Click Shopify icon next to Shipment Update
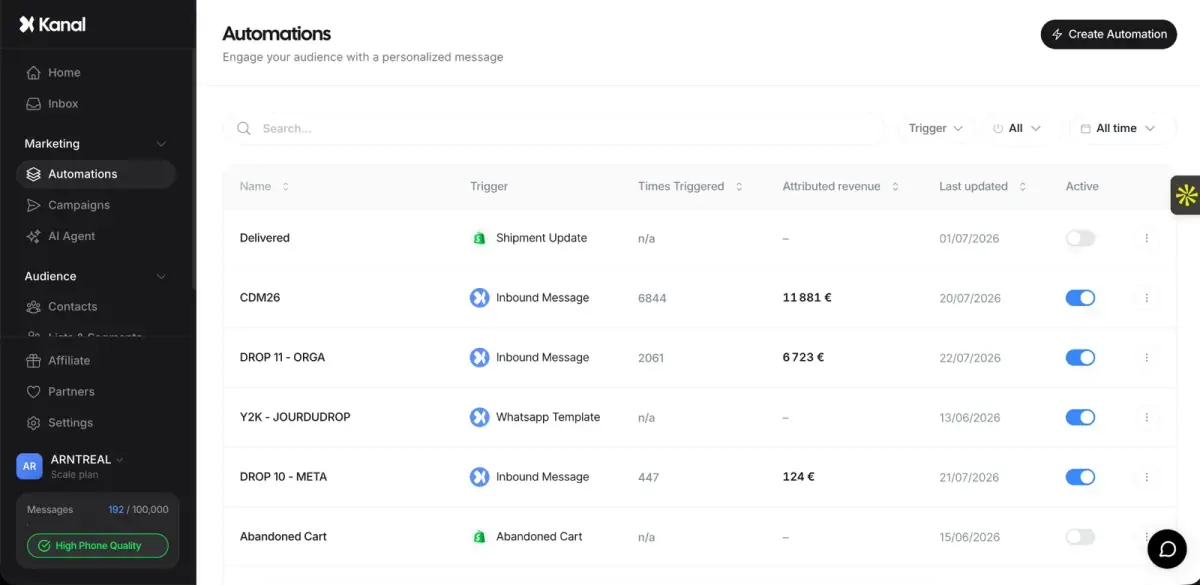The image size is (1200, 585). pos(479,238)
